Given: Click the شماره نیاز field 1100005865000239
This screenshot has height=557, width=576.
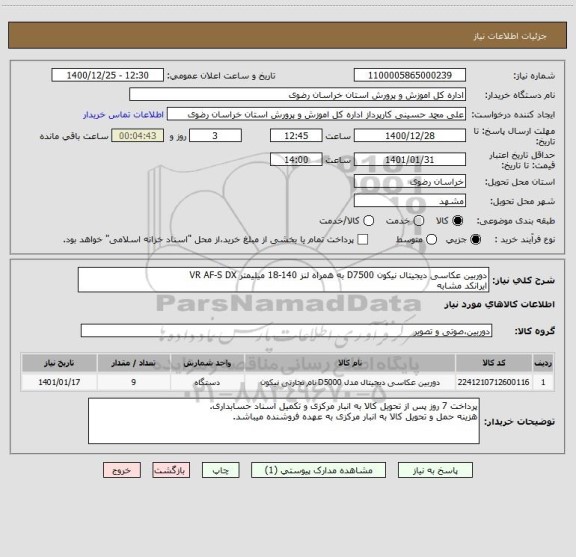Looking at the screenshot, I should pos(410,75).
